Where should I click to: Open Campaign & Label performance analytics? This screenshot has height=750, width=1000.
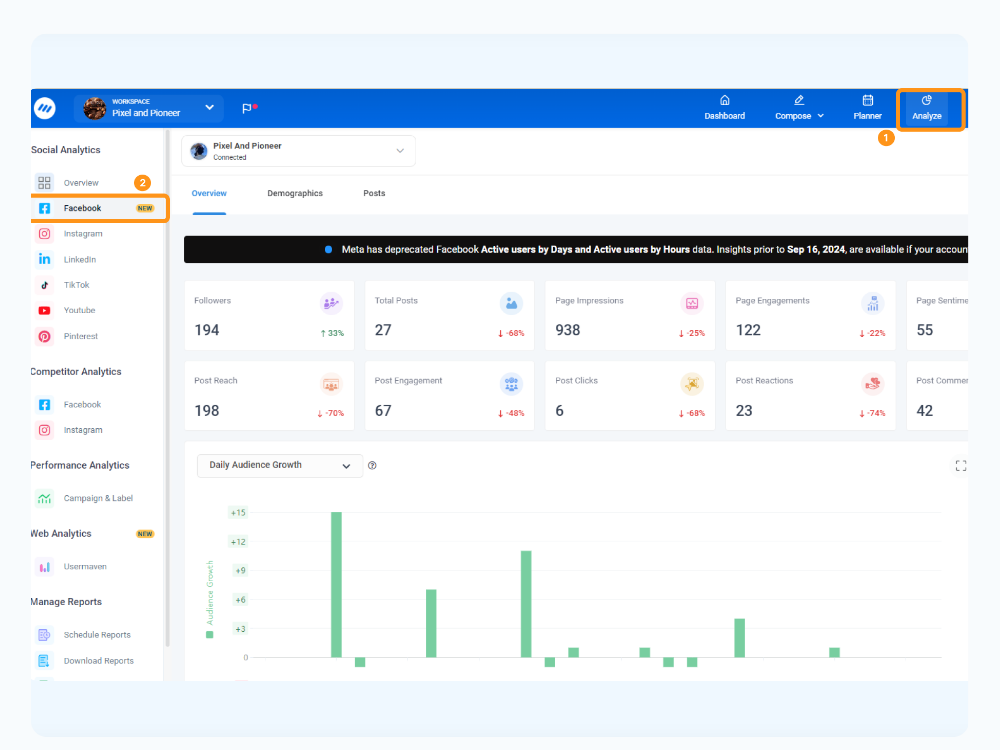pyautogui.click(x=98, y=498)
